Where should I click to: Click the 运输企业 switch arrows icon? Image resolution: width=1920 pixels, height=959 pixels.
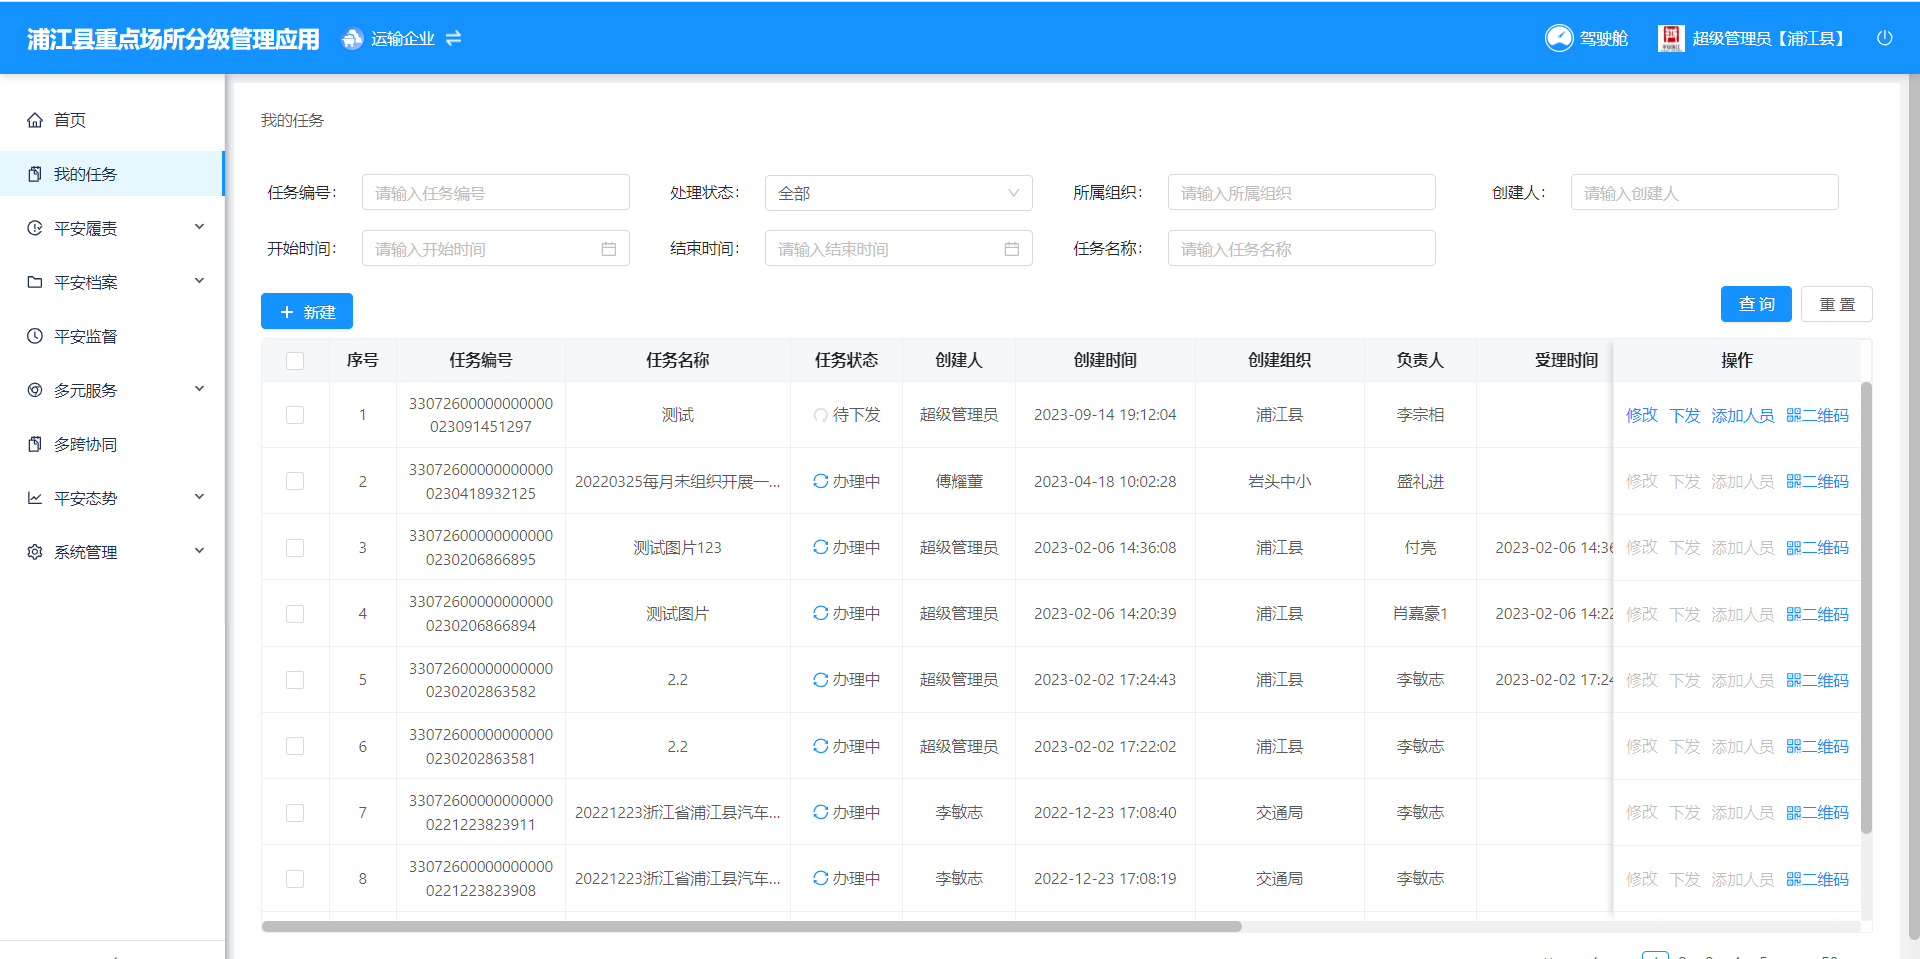point(453,38)
